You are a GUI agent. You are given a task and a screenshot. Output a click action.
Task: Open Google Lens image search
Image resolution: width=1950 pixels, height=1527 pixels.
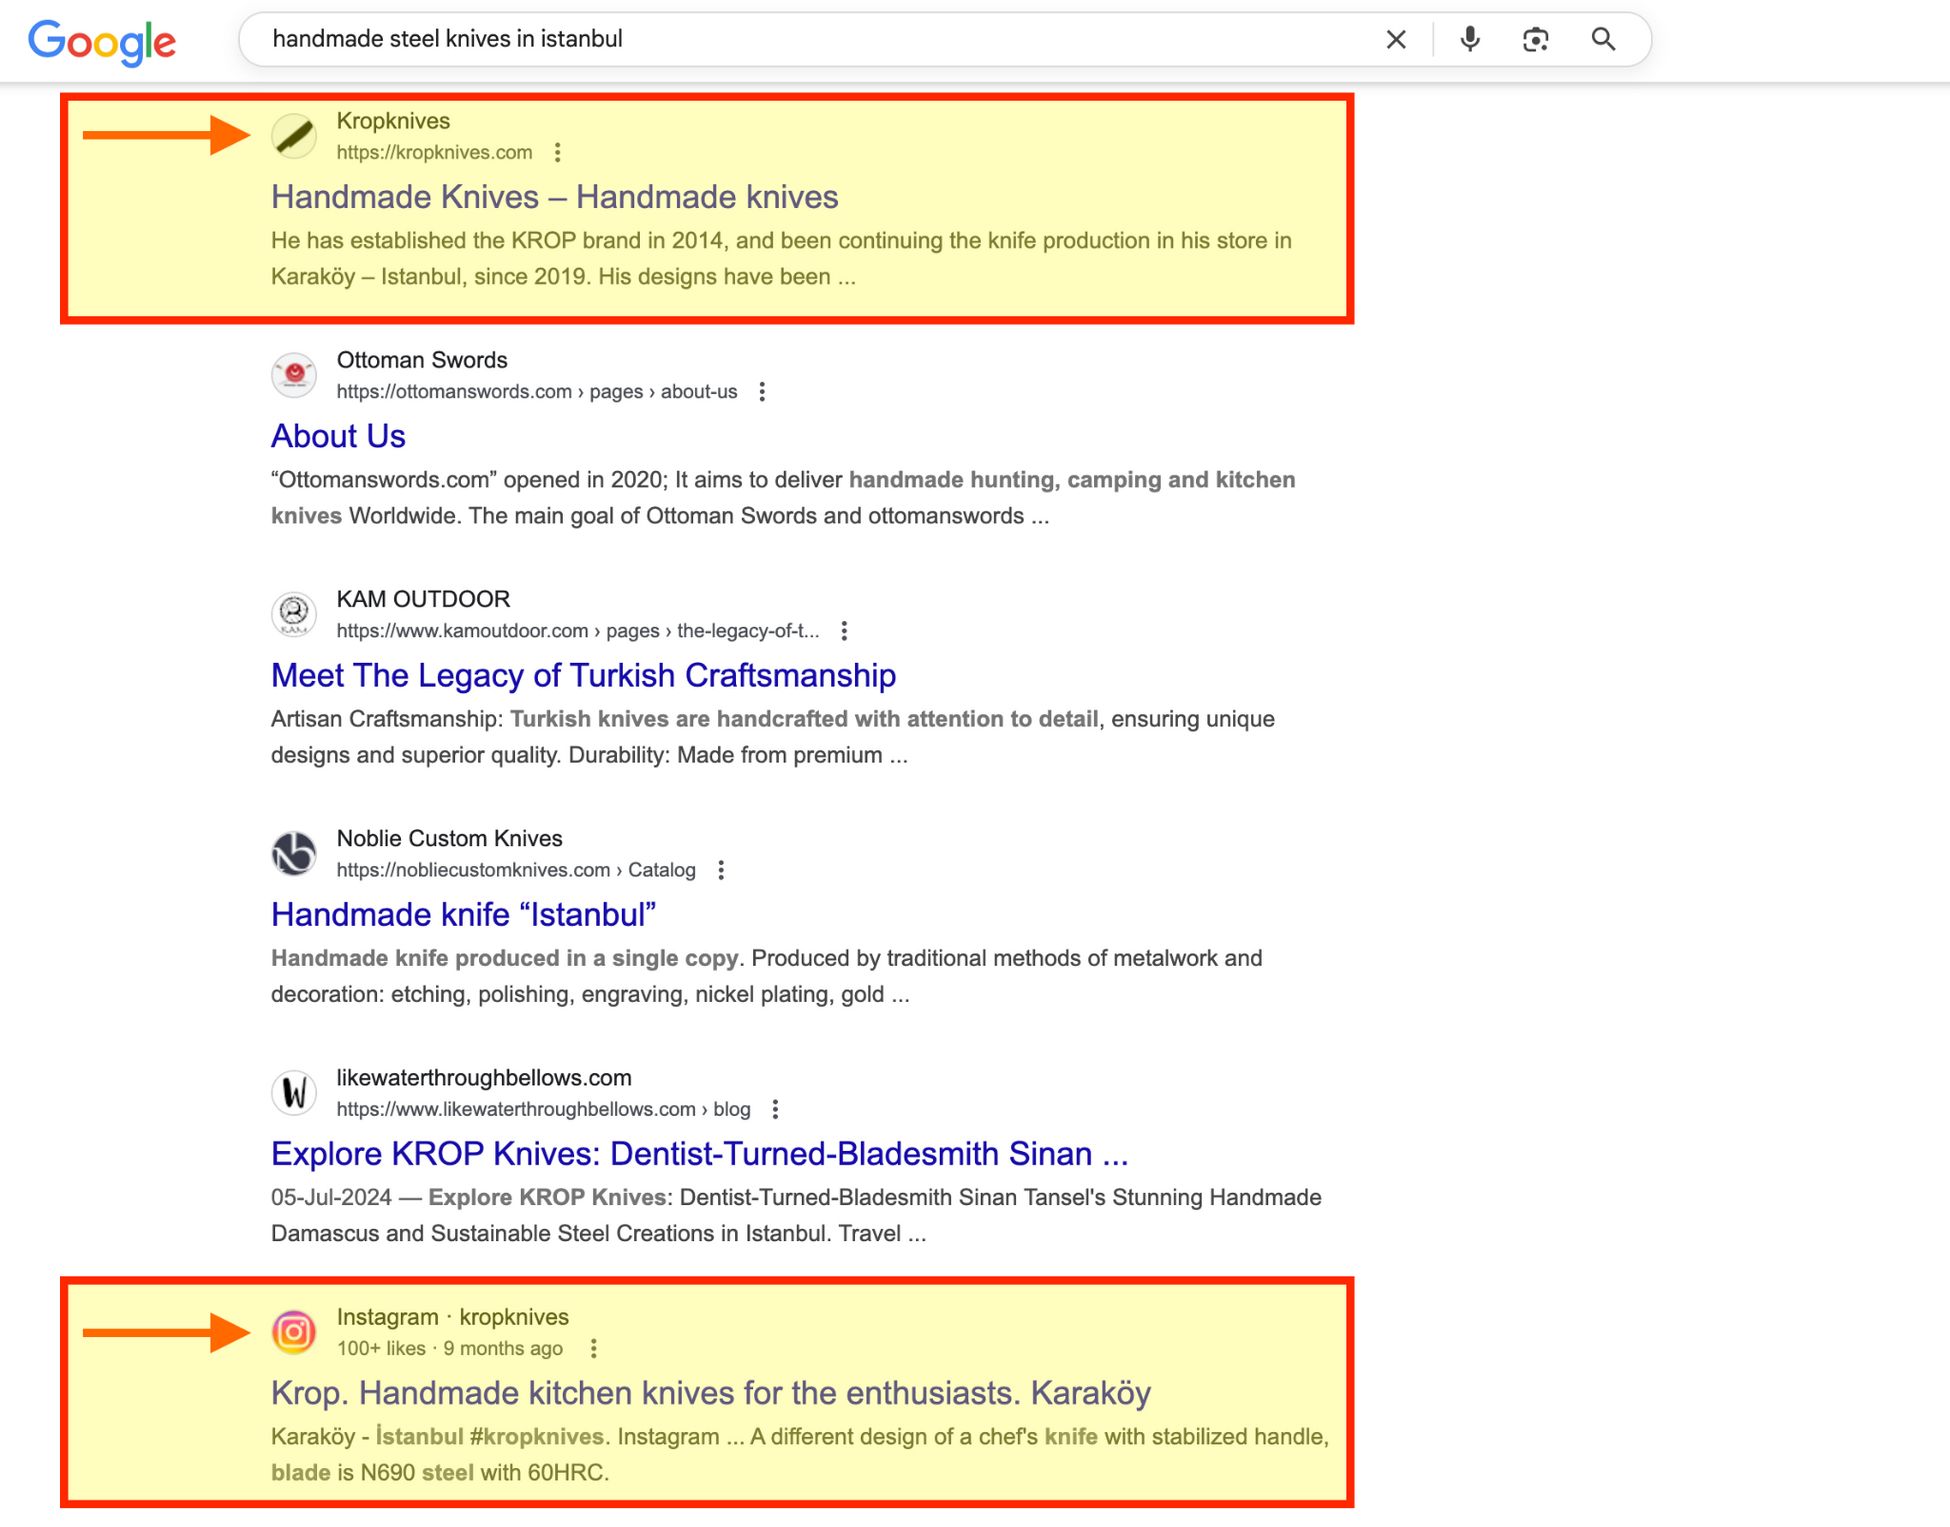coord(1535,40)
